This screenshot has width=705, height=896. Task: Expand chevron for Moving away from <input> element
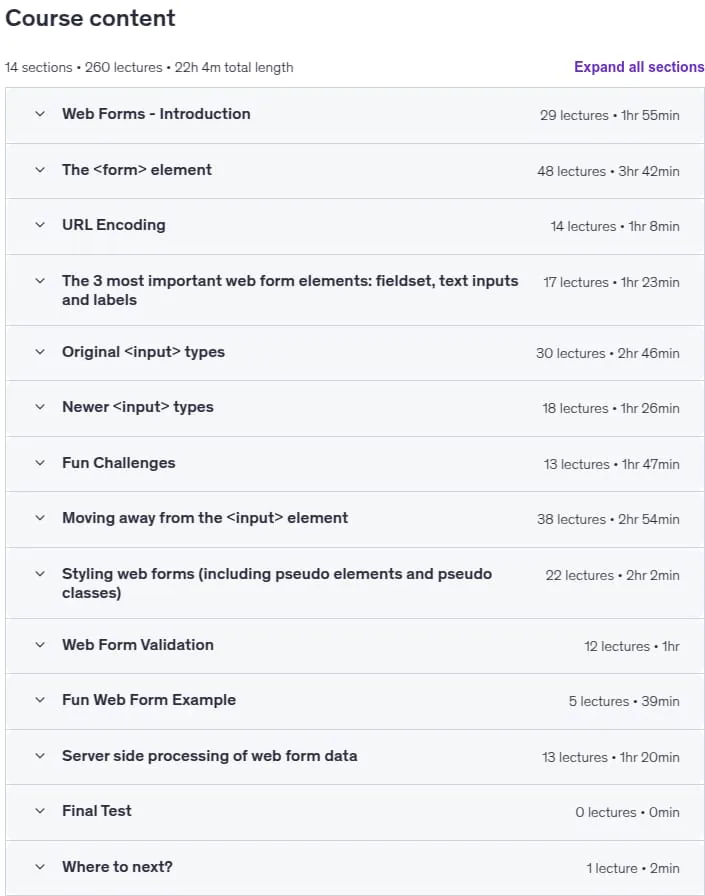click(x=40, y=518)
